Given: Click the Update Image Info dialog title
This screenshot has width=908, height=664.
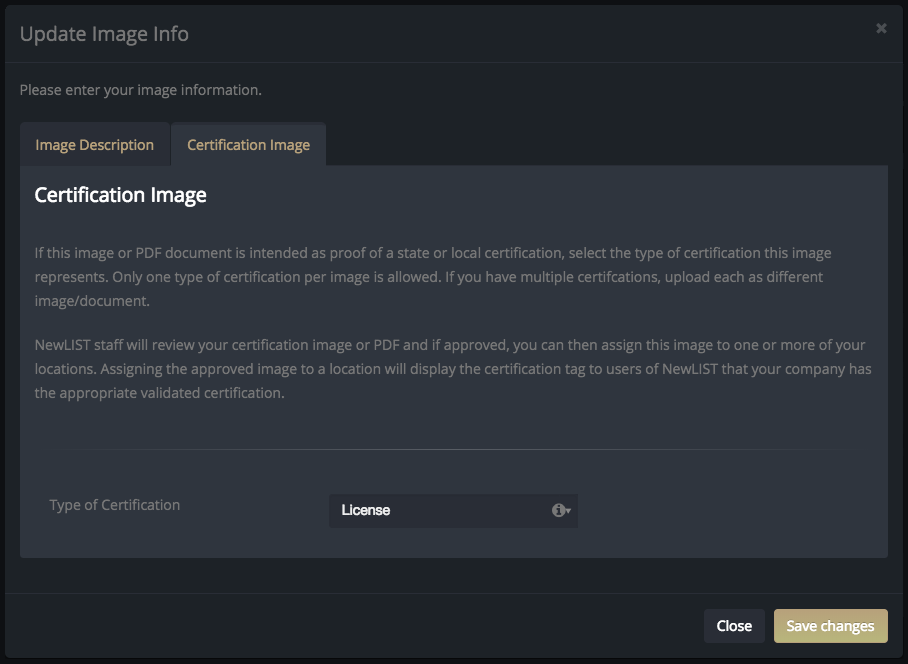Looking at the screenshot, I should [104, 34].
